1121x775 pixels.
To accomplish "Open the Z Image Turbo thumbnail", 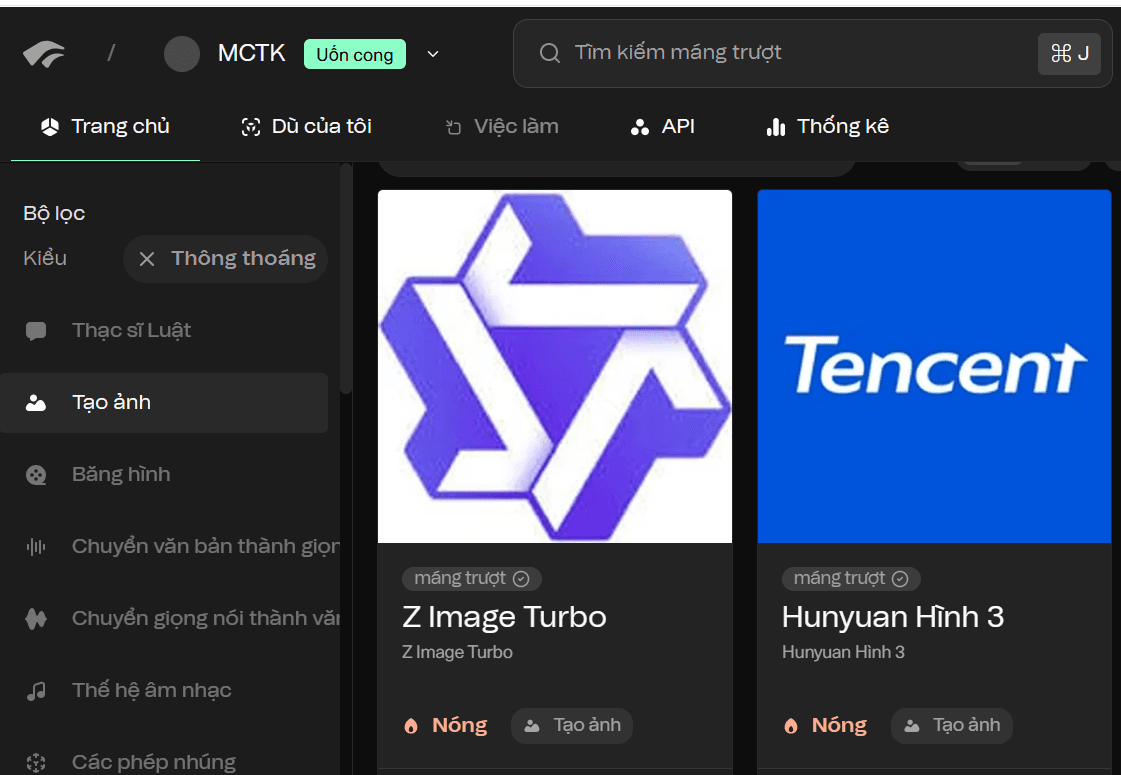I will click(x=555, y=366).
